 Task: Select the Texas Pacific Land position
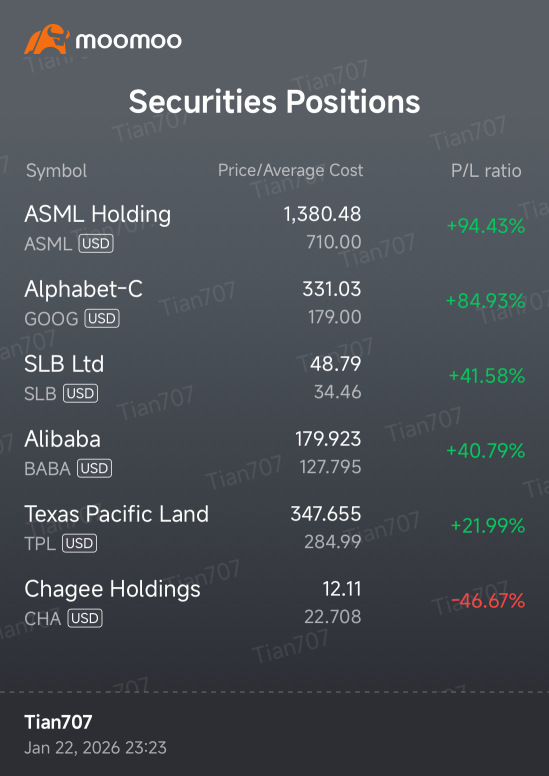[274, 528]
